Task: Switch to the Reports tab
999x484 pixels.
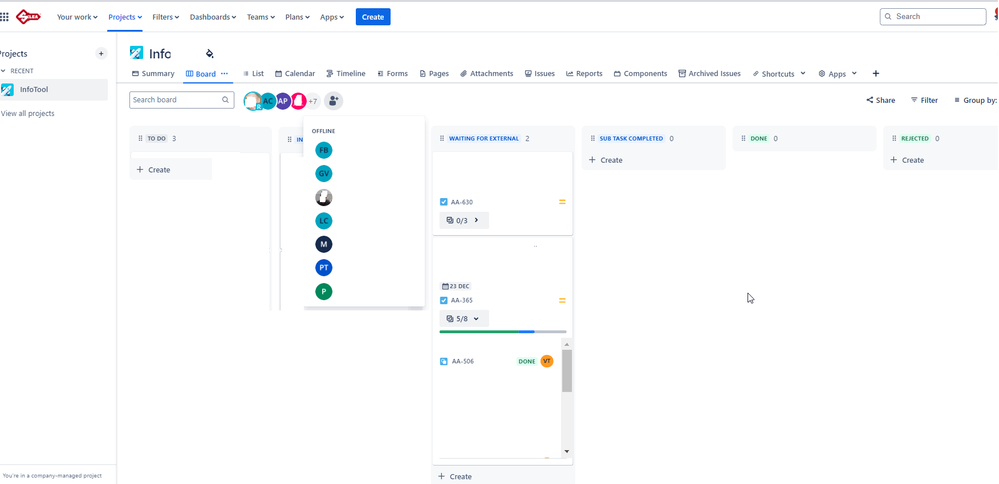Action: point(584,74)
